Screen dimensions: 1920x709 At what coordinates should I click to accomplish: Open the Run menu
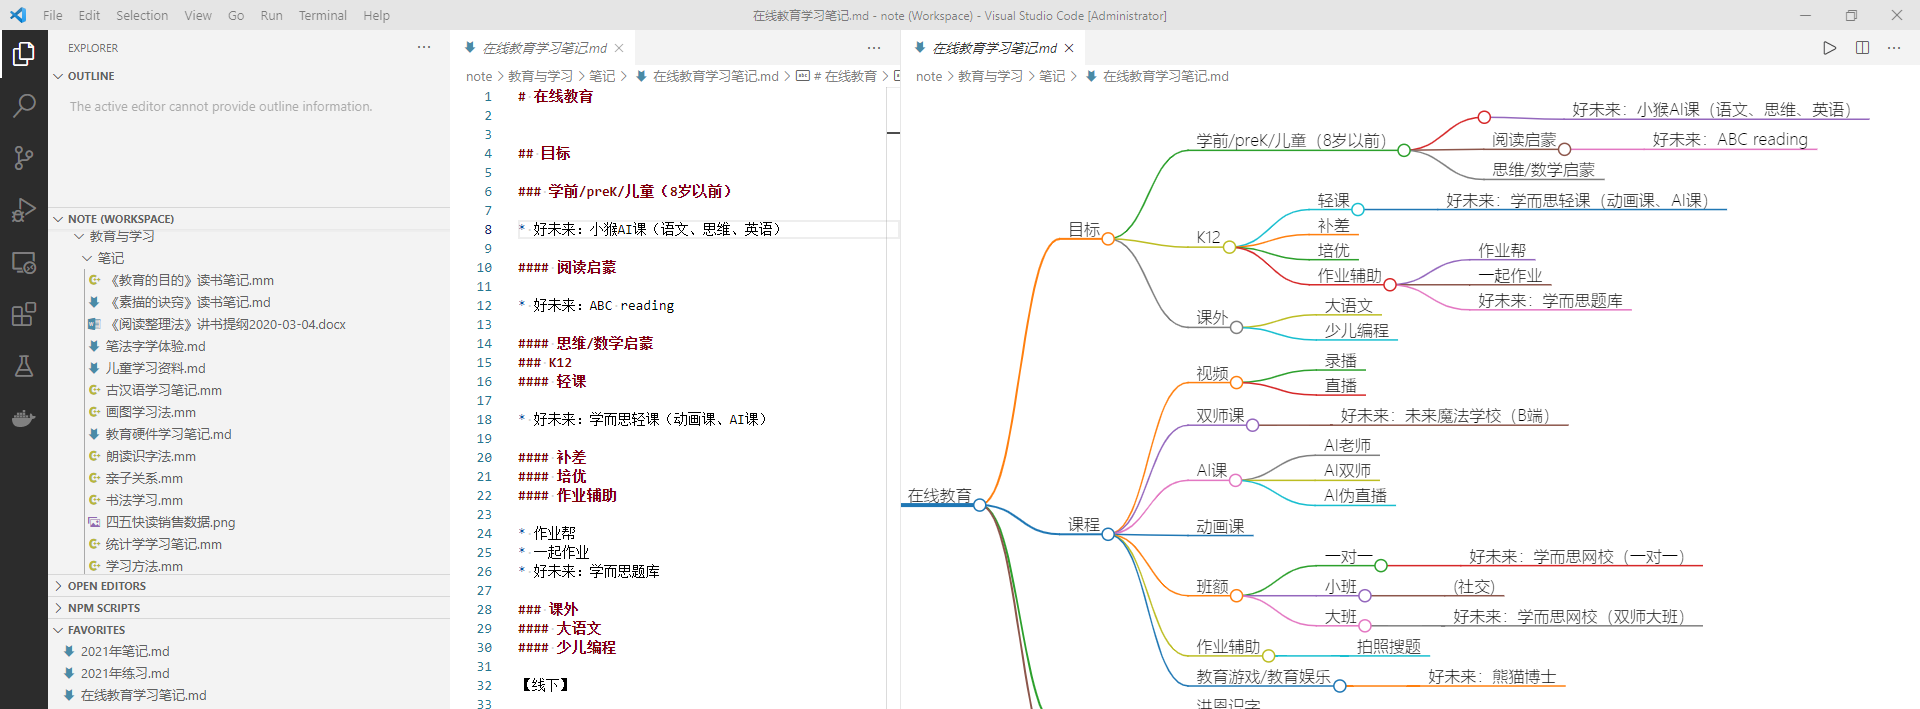pyautogui.click(x=271, y=15)
